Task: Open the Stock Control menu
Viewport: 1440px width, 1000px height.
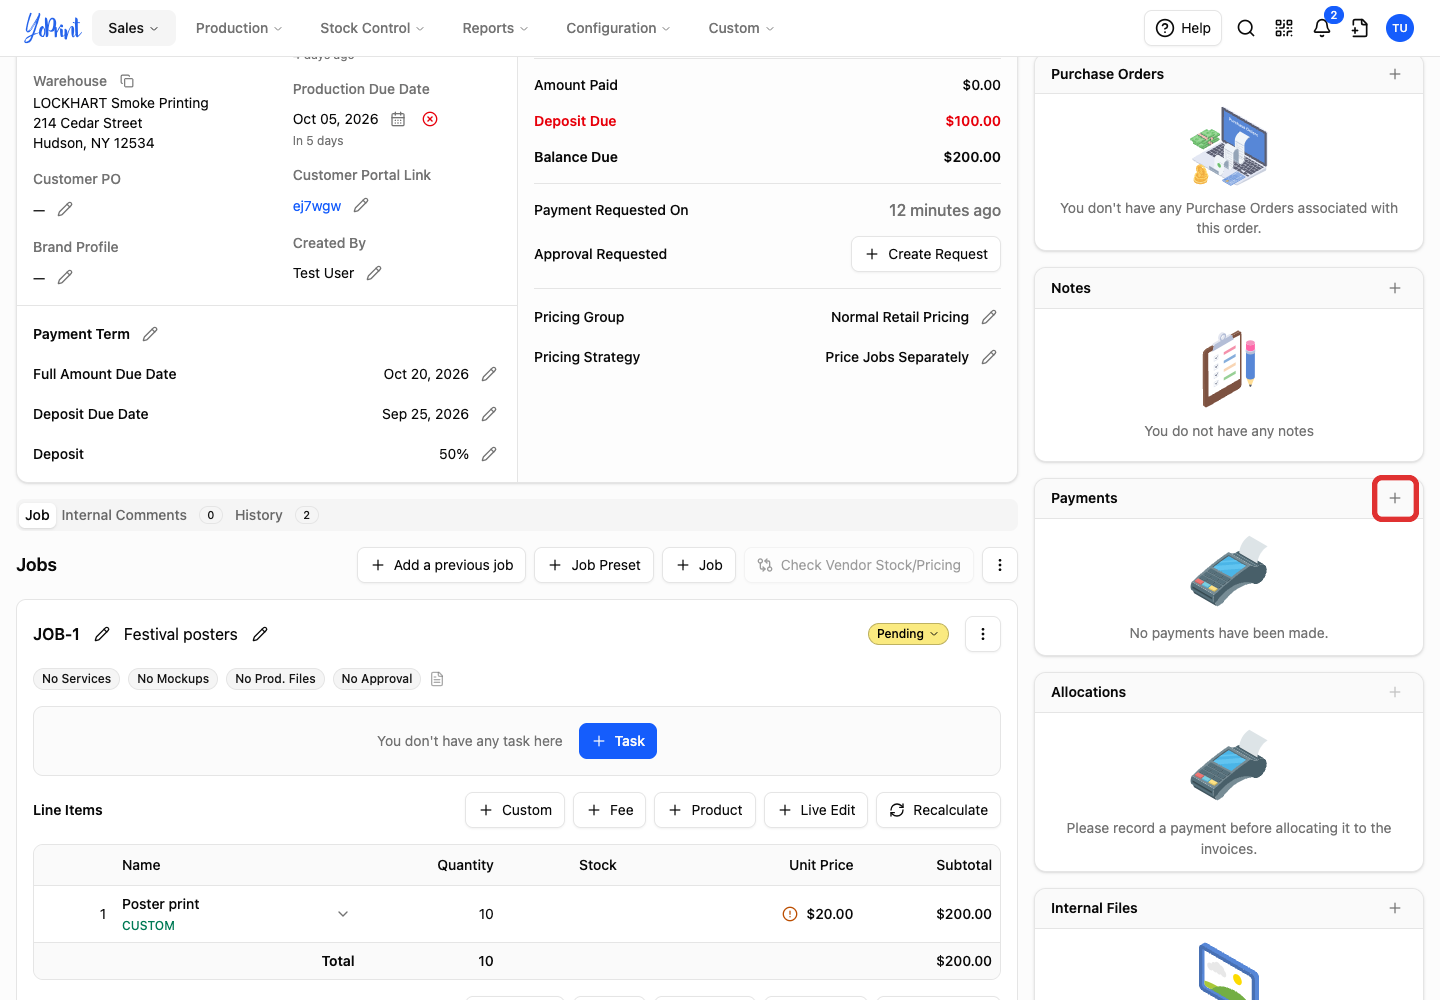Action: (x=372, y=28)
